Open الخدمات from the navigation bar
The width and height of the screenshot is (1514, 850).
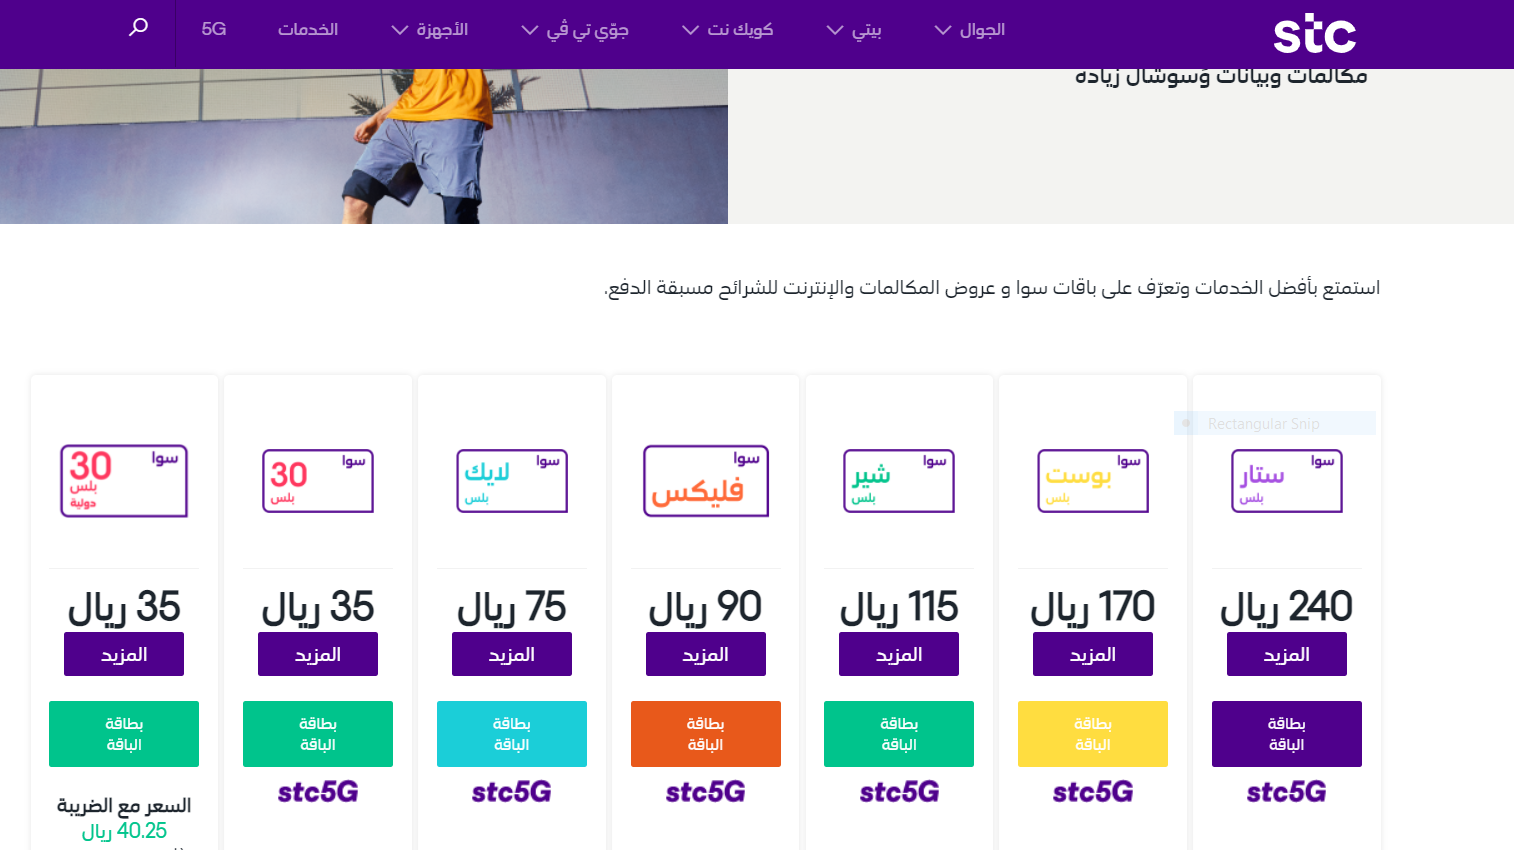click(x=308, y=29)
